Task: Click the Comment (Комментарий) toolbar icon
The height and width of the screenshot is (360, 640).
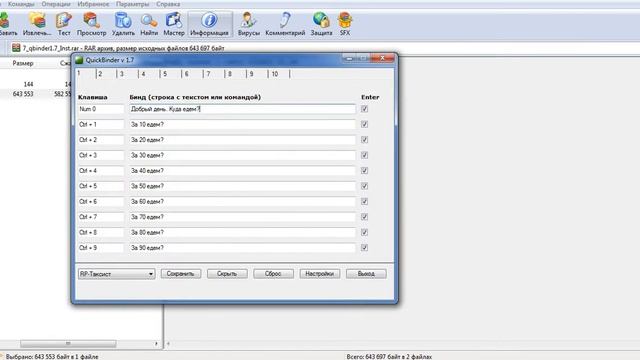Action: pos(285,24)
